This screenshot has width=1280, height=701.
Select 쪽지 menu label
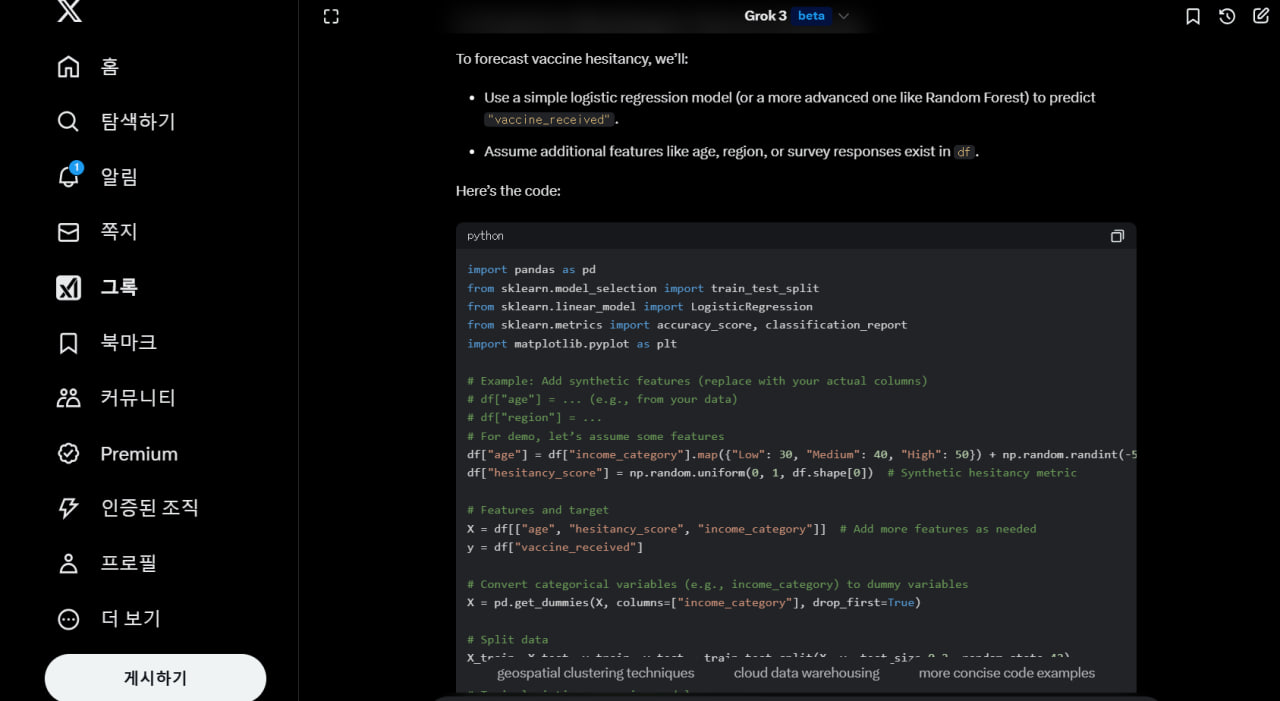point(119,232)
